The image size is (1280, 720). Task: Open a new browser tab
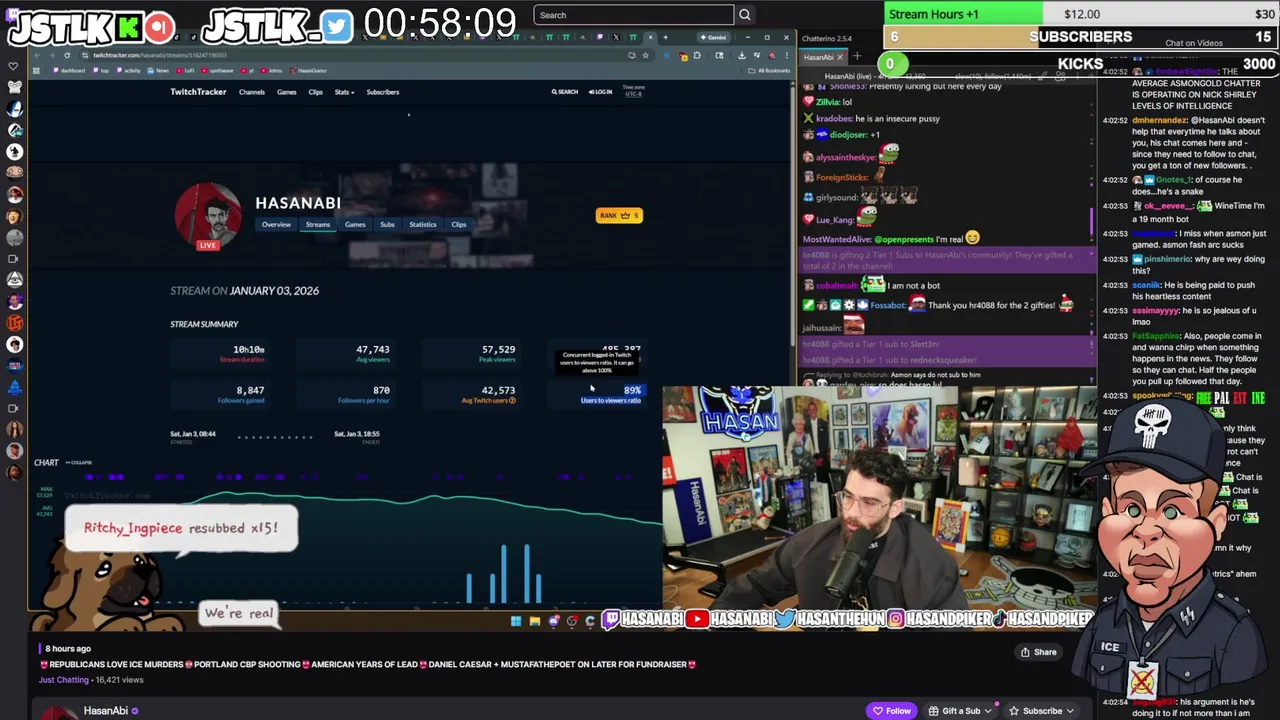coord(665,38)
